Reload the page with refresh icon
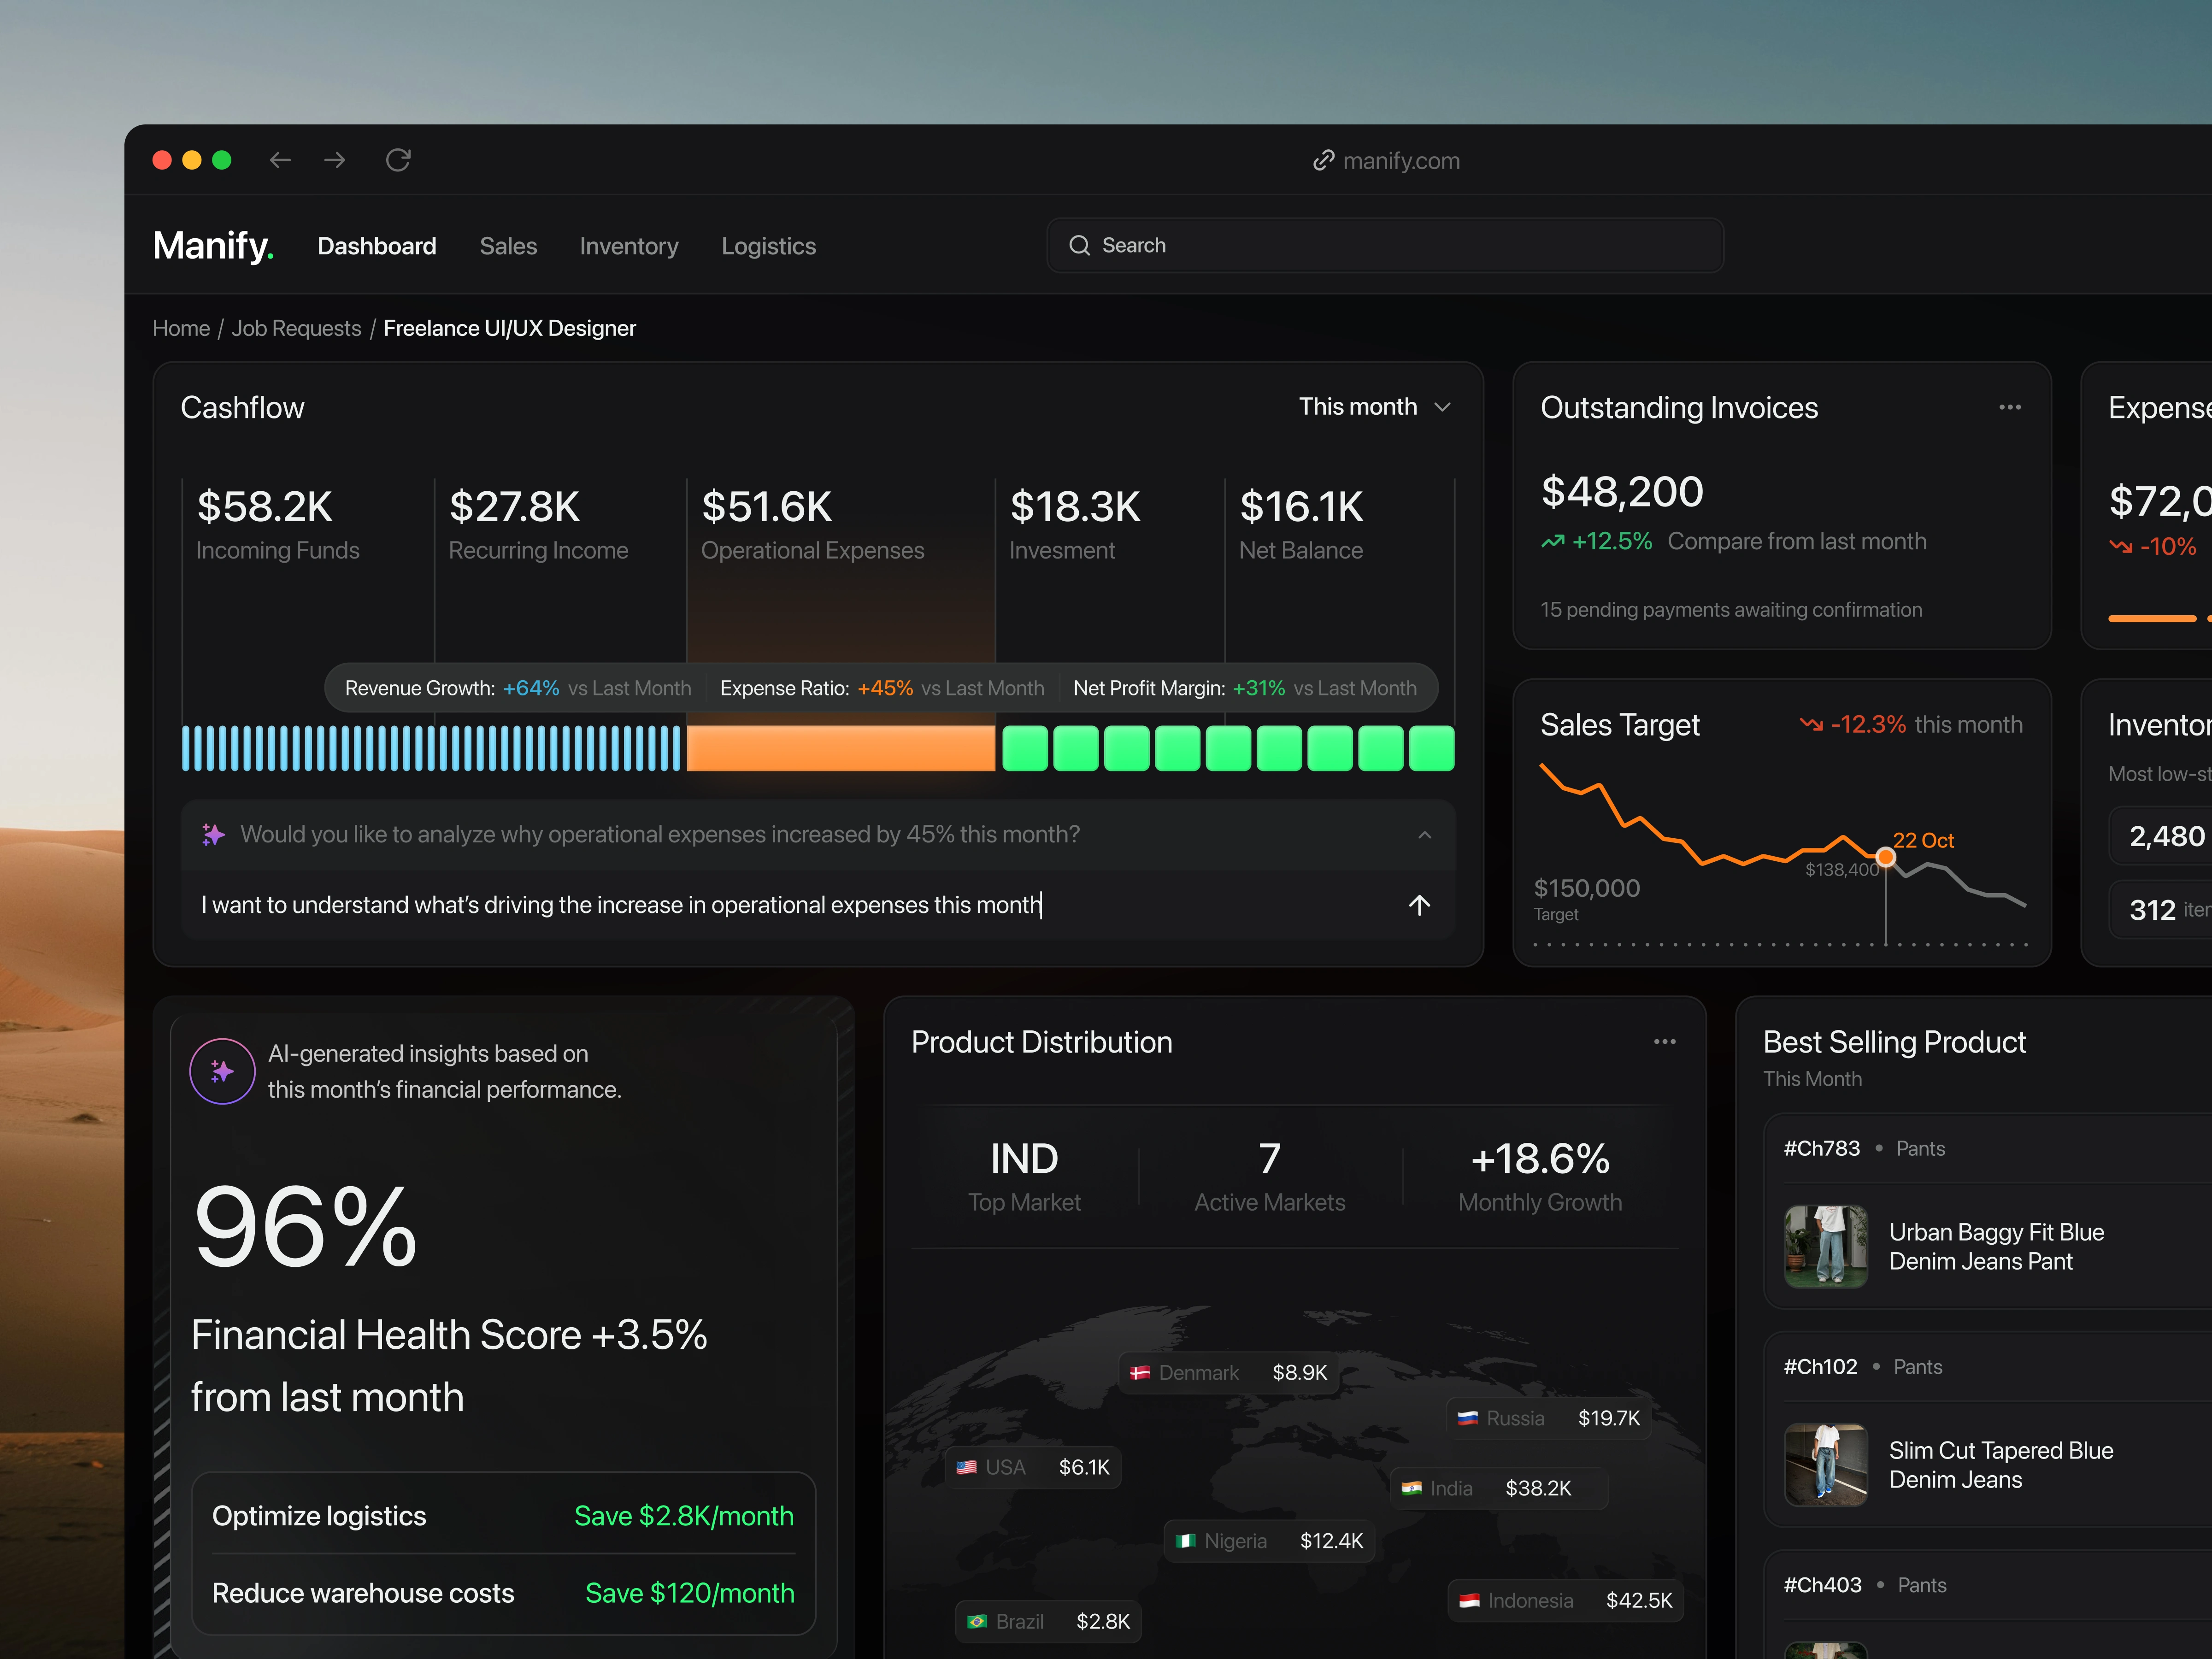The height and width of the screenshot is (1659, 2212). point(398,160)
